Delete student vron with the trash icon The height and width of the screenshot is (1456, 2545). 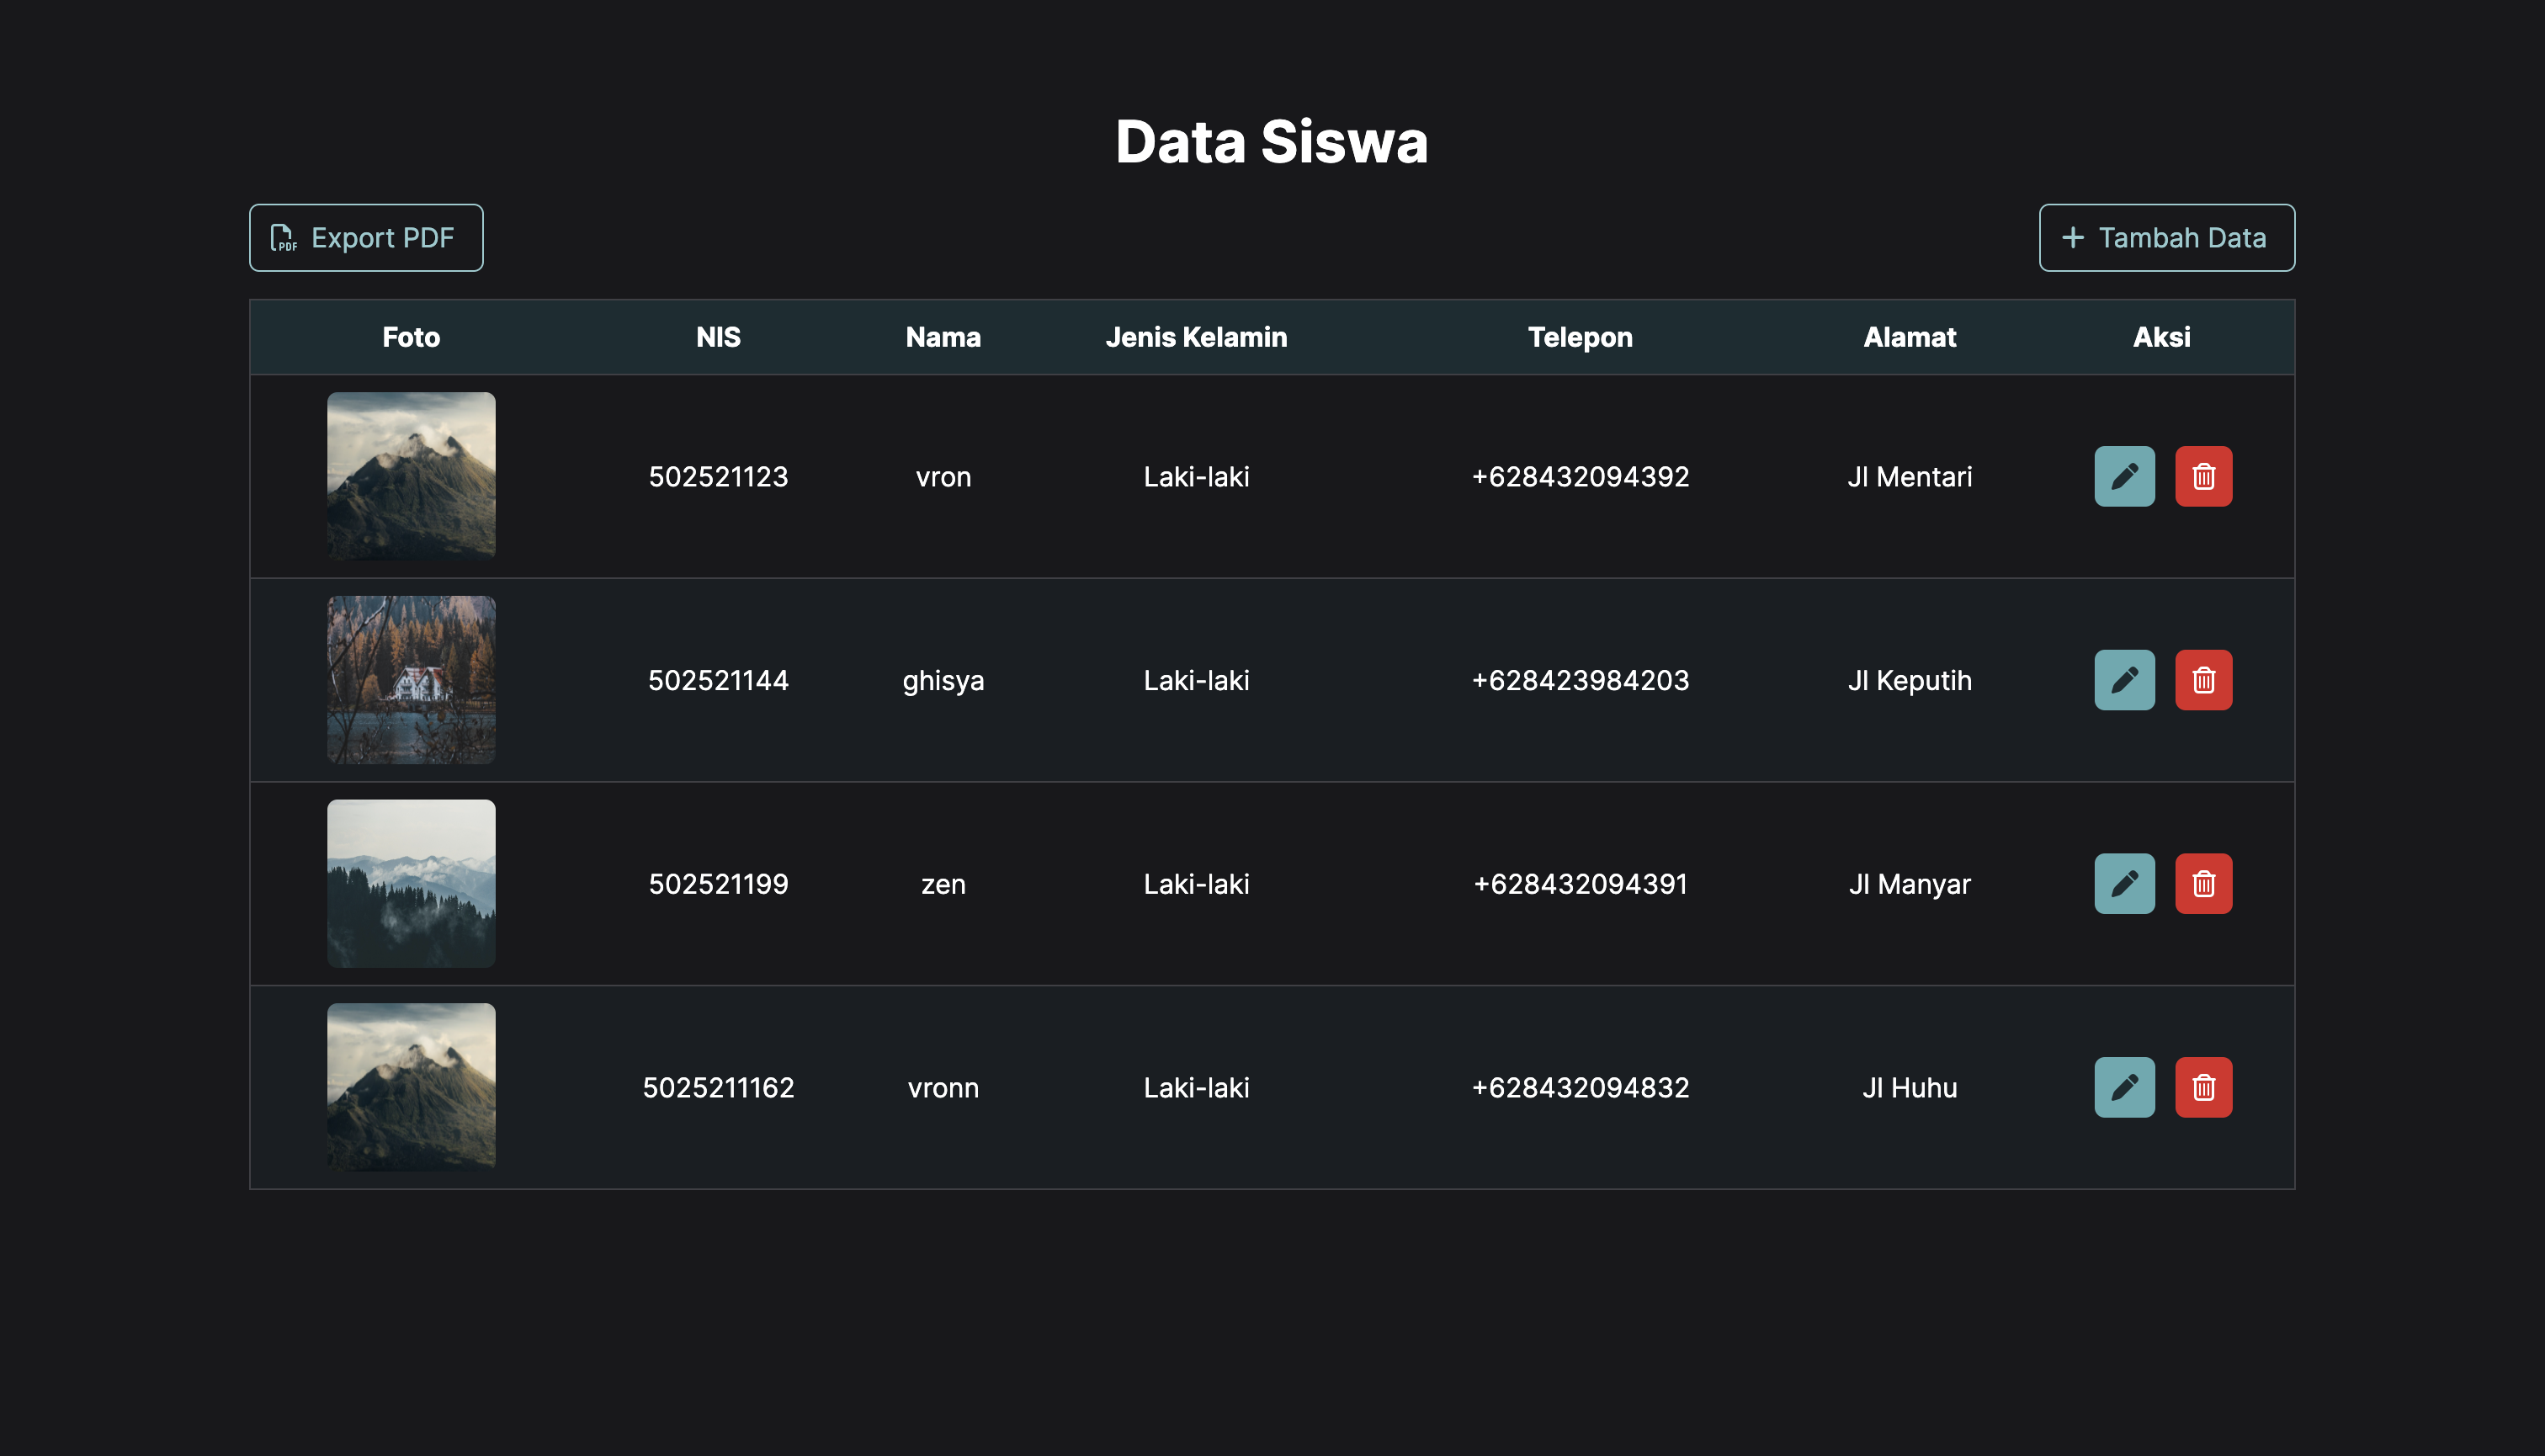point(2203,476)
